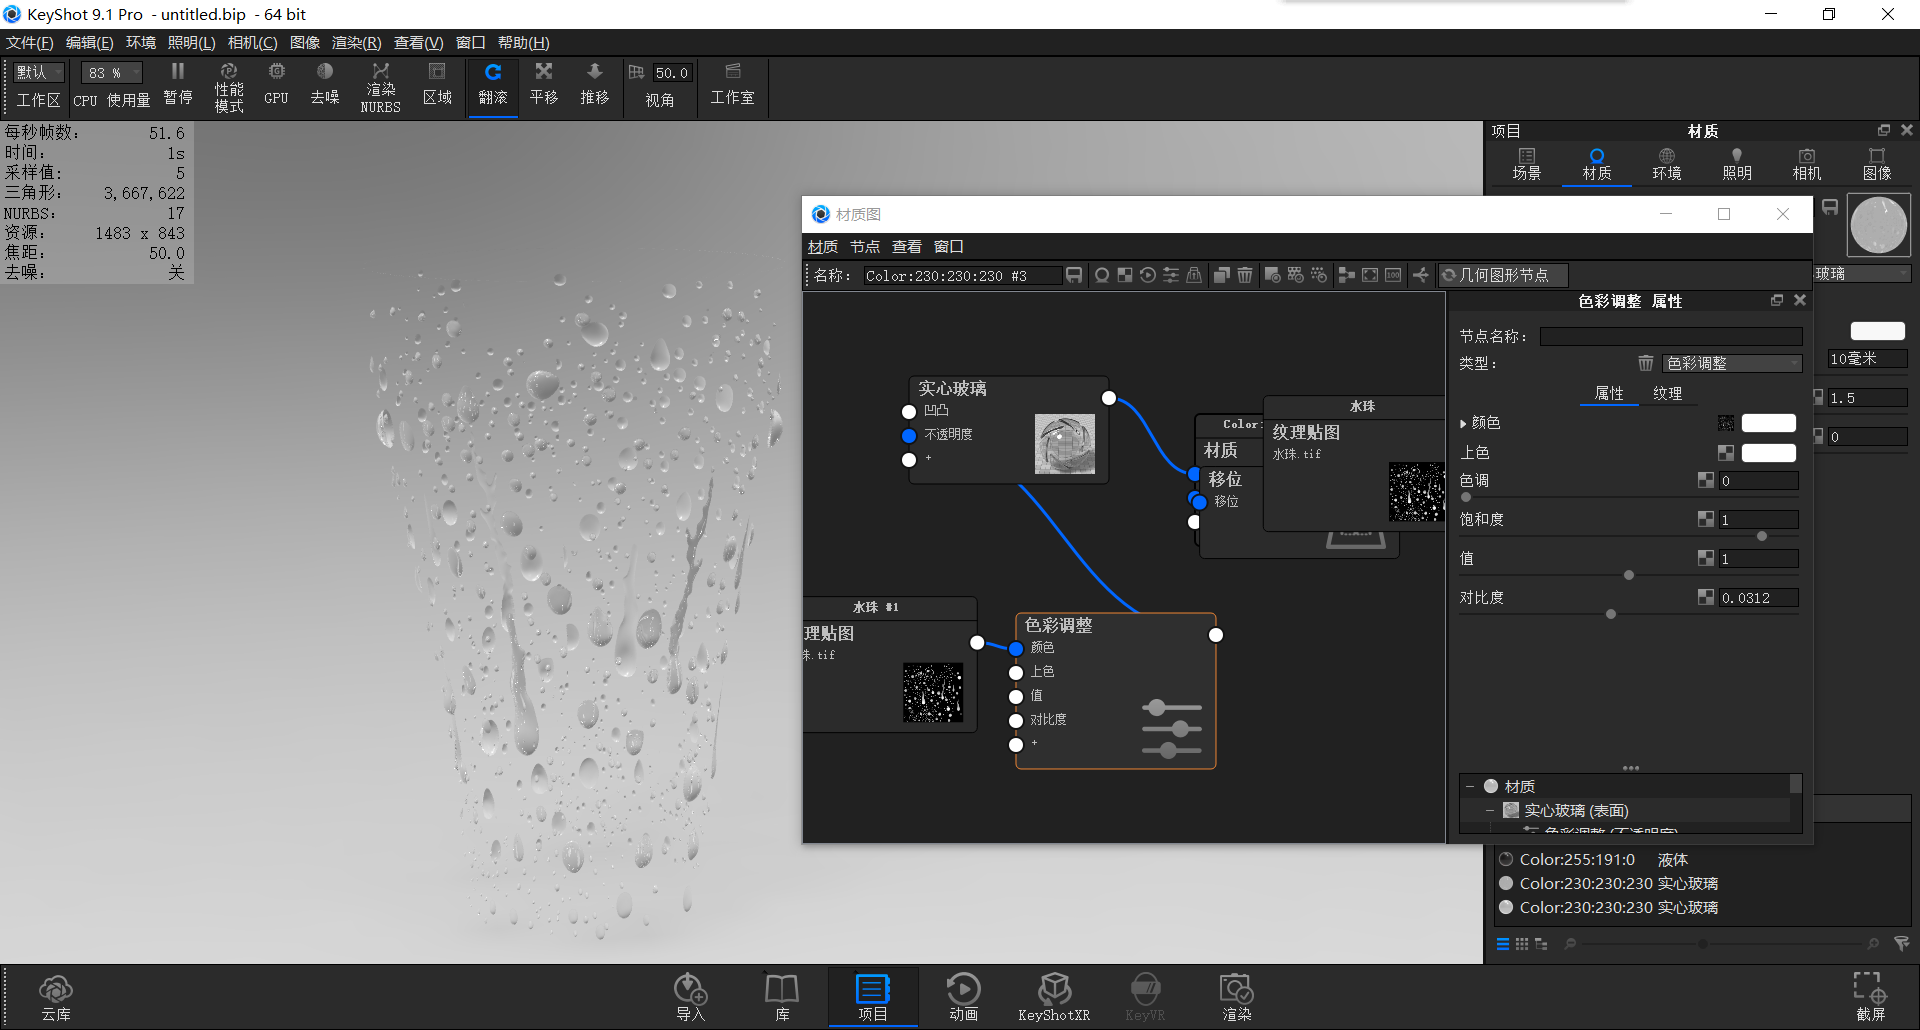Screen dimensions: 1920x1030
Task: Switch rendering to GPU mode
Action: [276, 85]
